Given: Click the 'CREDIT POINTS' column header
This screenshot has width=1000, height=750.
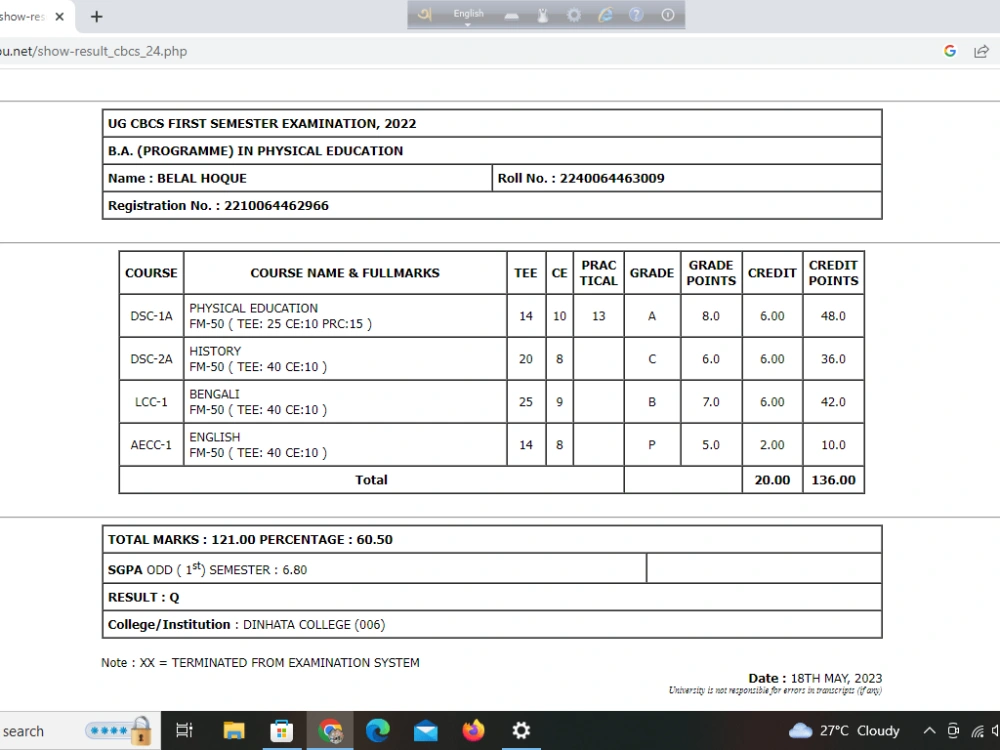Looking at the screenshot, I should (834, 273).
